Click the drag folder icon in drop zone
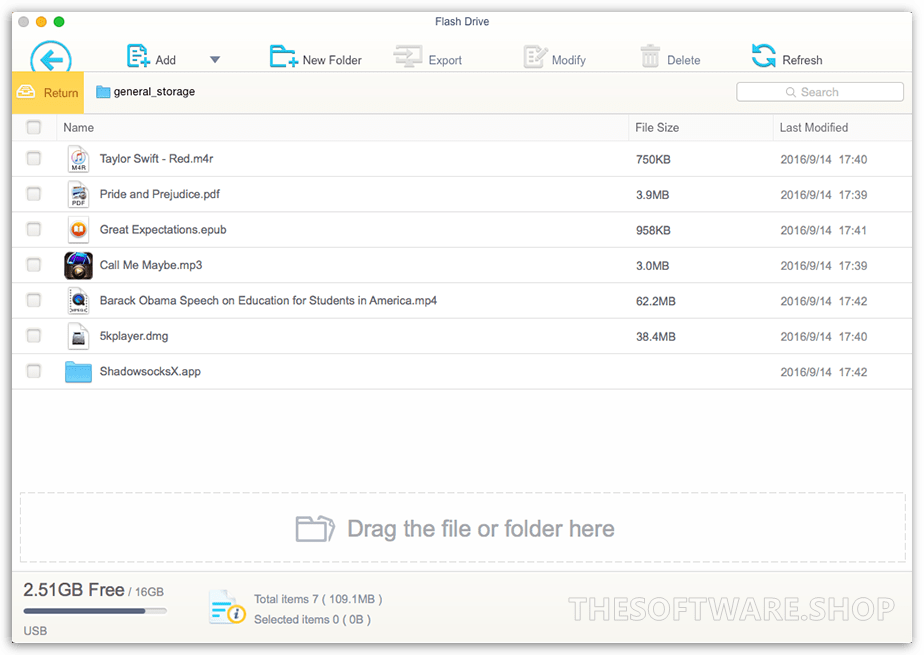 pos(315,528)
